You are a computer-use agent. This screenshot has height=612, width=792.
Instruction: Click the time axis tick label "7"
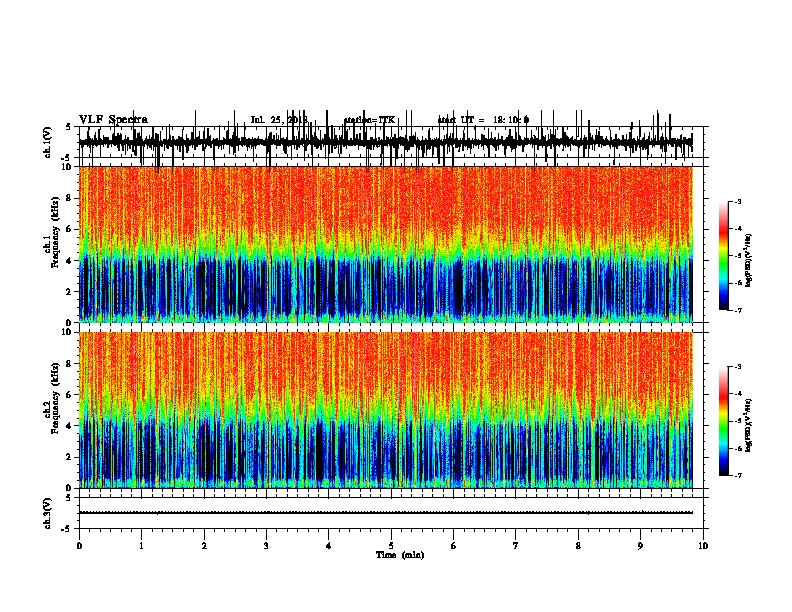[516, 546]
